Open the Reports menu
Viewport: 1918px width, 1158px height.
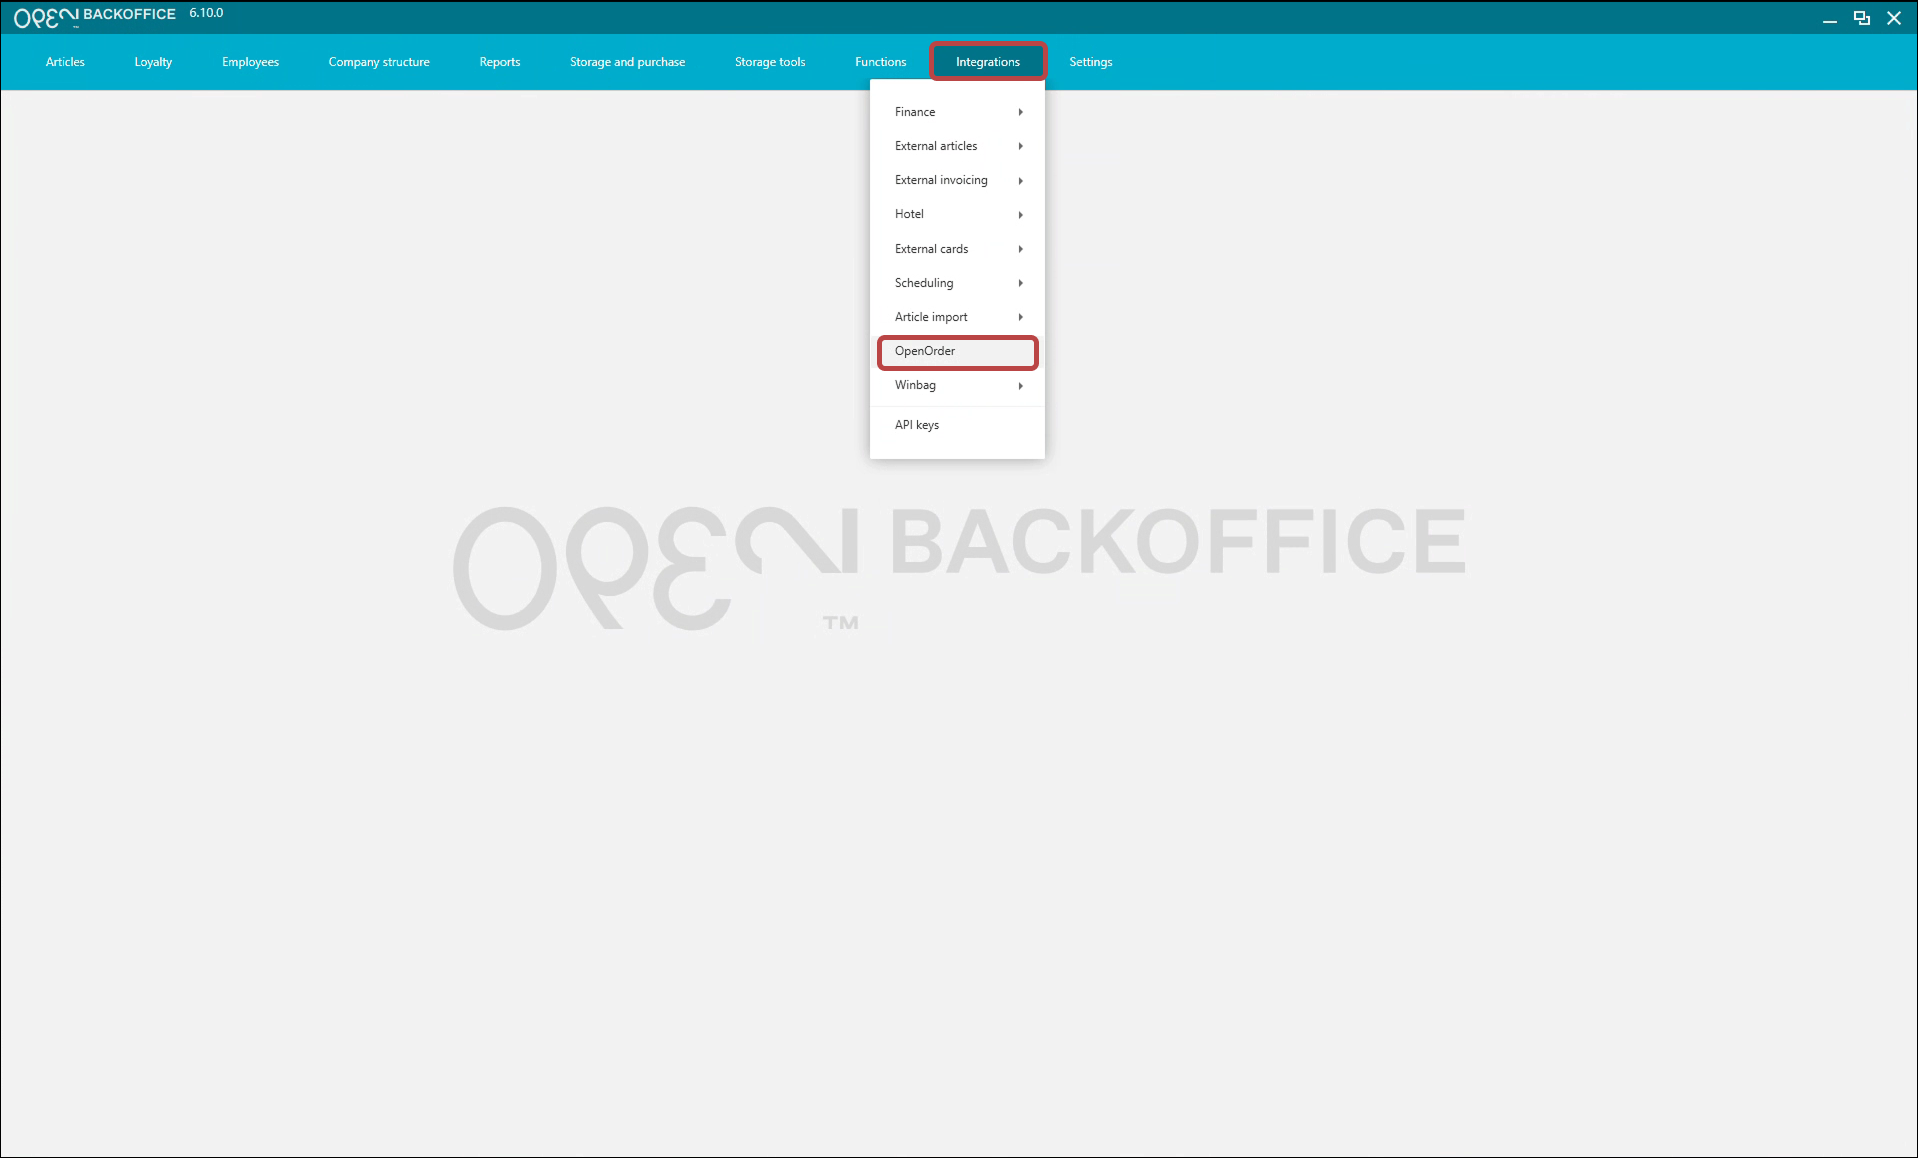coord(500,62)
